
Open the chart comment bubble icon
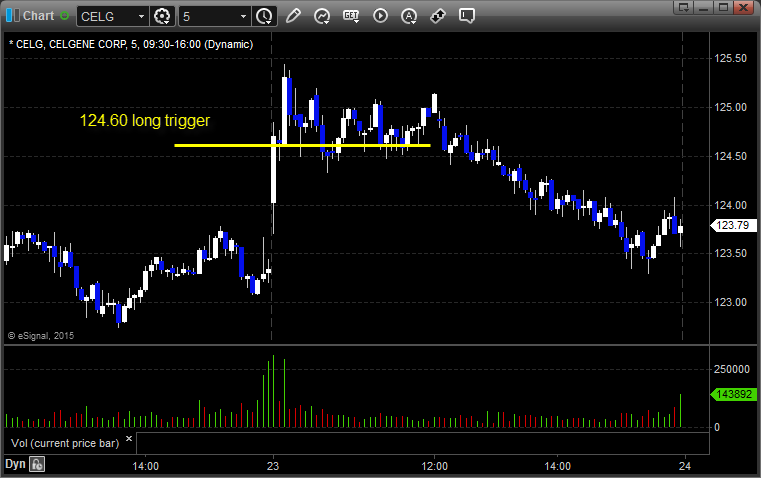point(466,16)
